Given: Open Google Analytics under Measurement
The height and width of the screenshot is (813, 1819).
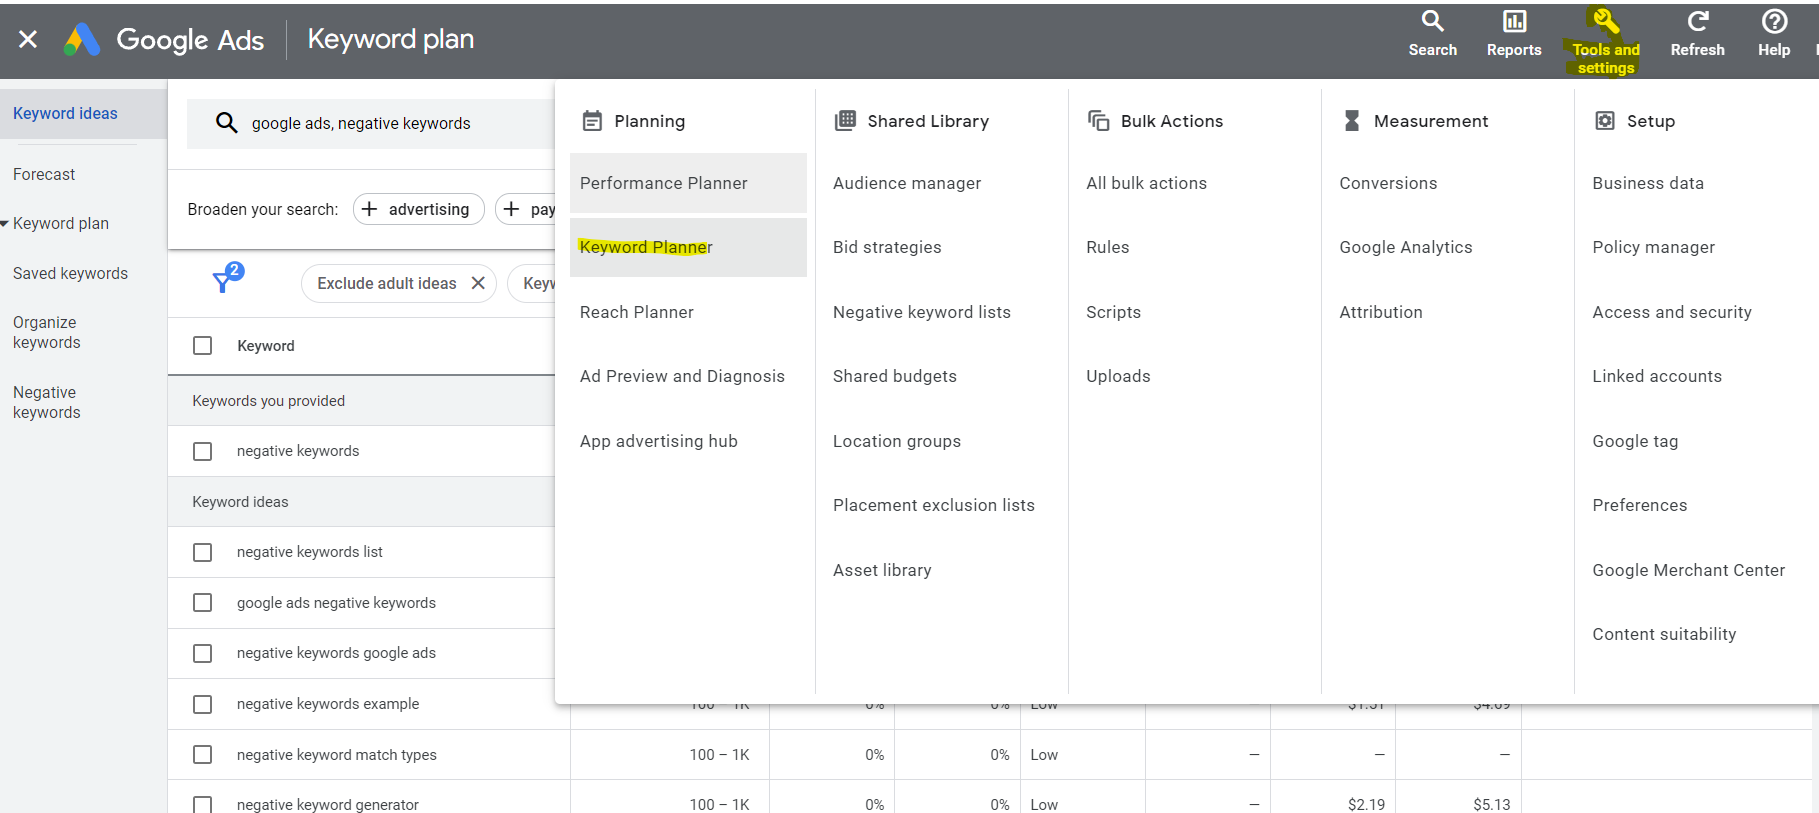Looking at the screenshot, I should 1406,247.
